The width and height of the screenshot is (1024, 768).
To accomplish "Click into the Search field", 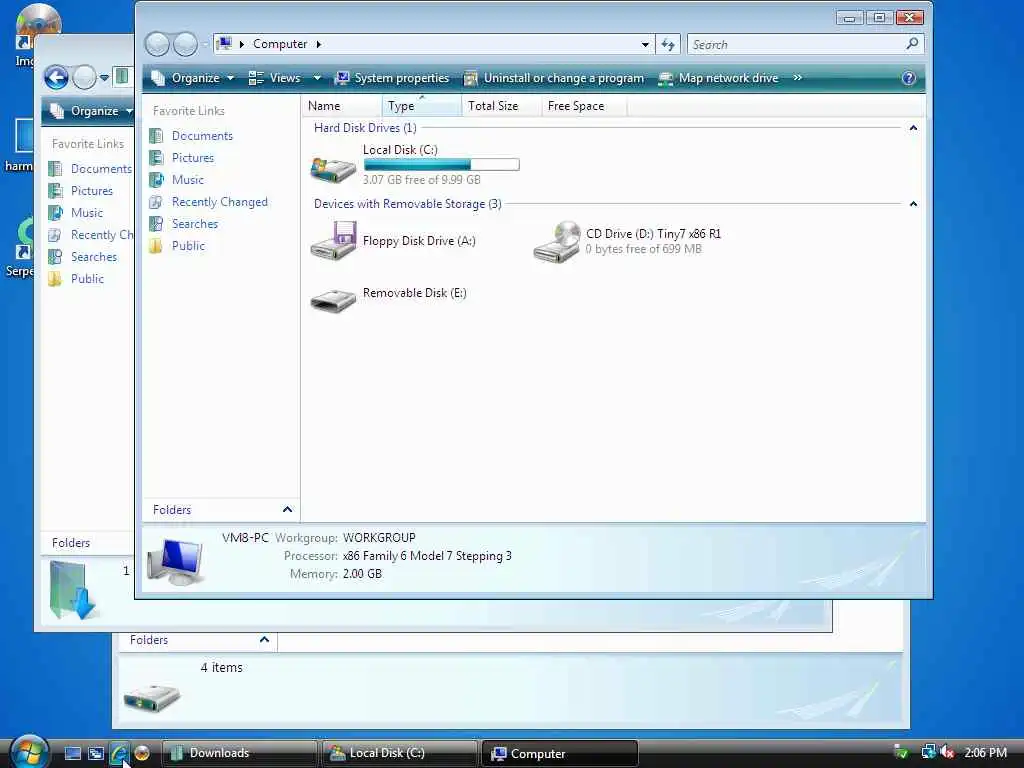I will (x=797, y=44).
